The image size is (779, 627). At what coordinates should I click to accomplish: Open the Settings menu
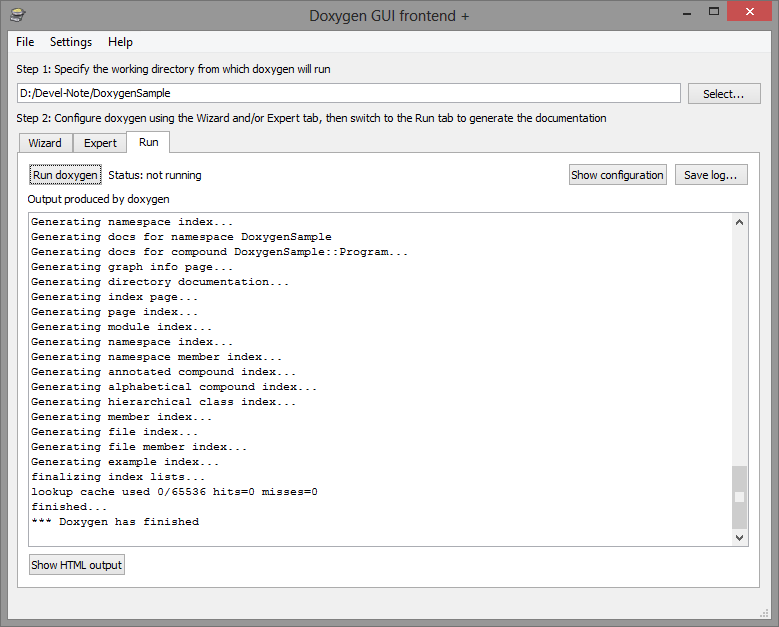[71, 42]
